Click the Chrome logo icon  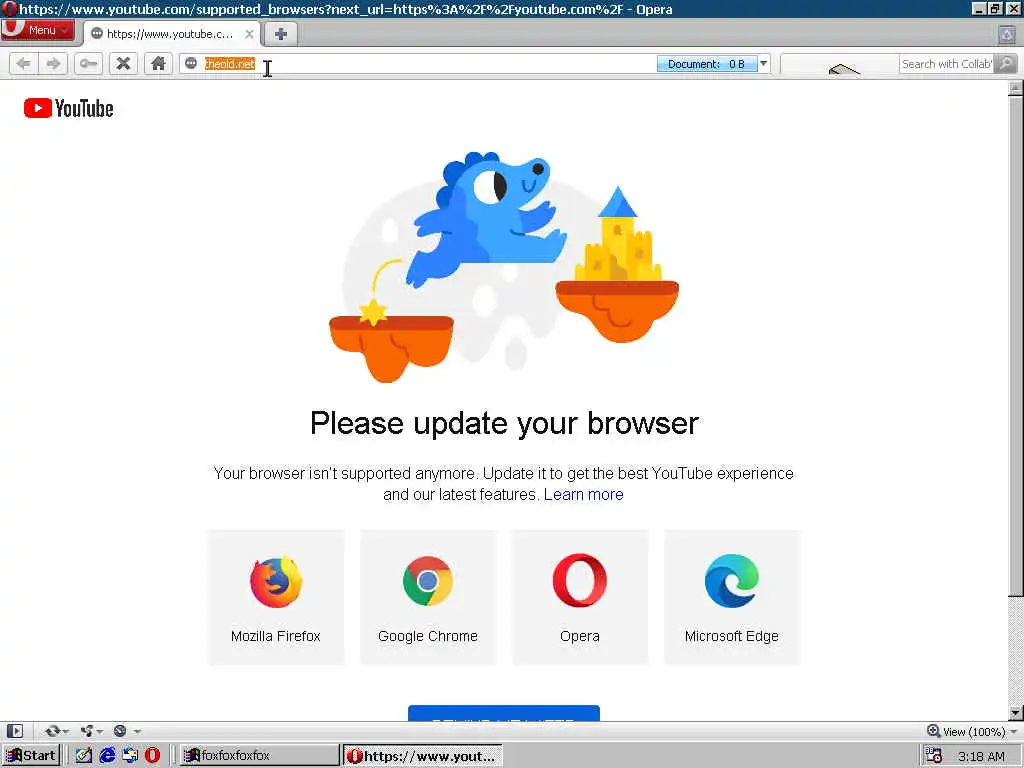pyautogui.click(x=428, y=581)
